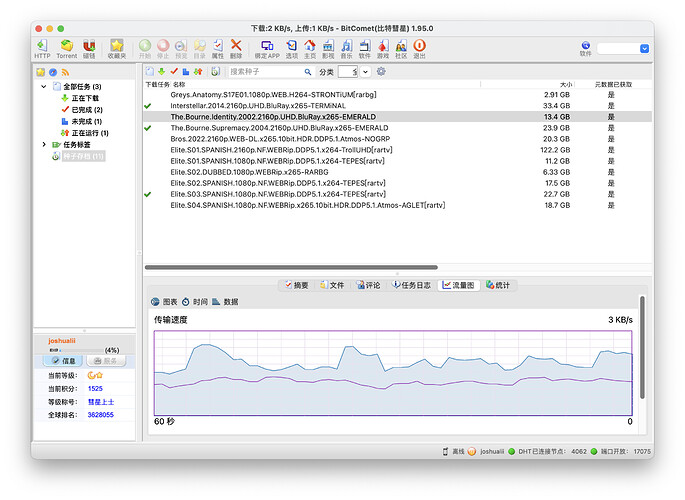Select the 时间 time view option
Viewport: 685px width, 500px height.
click(195, 302)
